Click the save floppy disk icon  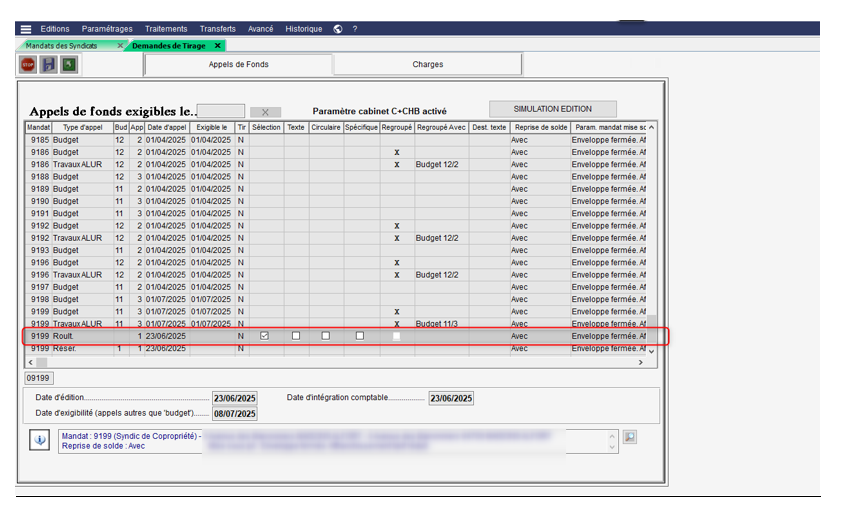tap(48, 65)
